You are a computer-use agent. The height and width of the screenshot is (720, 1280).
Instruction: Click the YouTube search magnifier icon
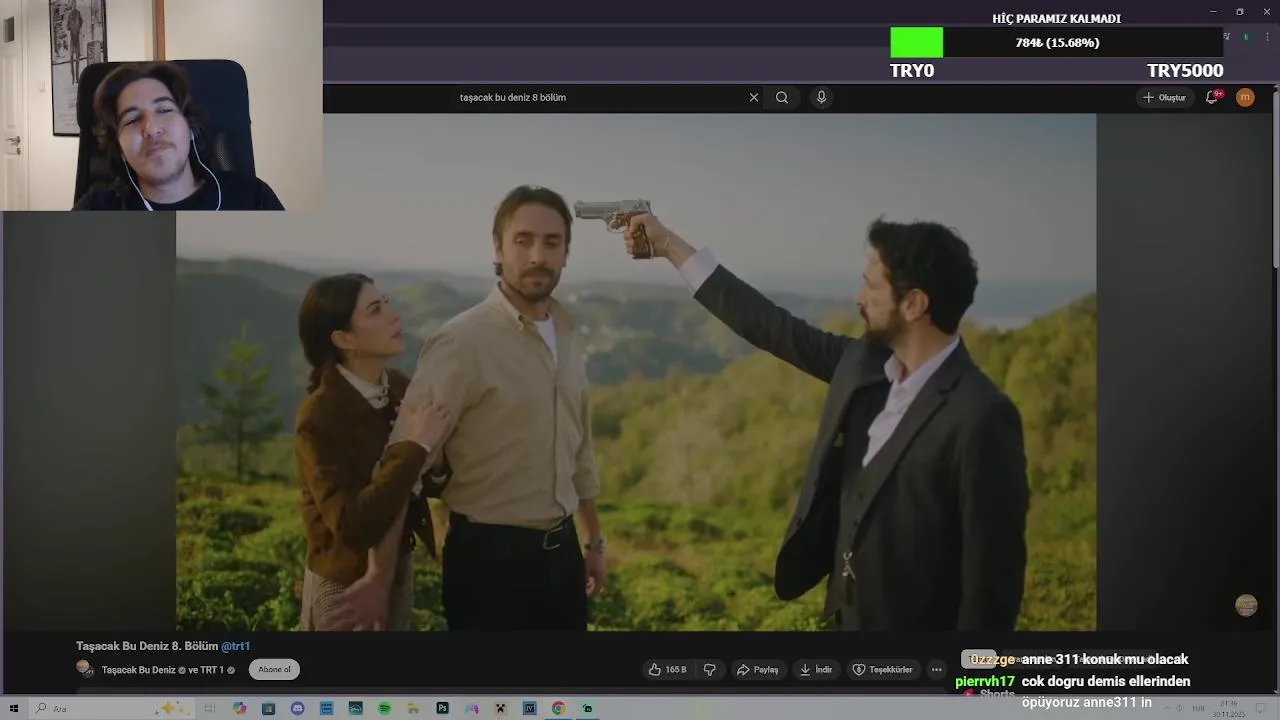coord(782,97)
